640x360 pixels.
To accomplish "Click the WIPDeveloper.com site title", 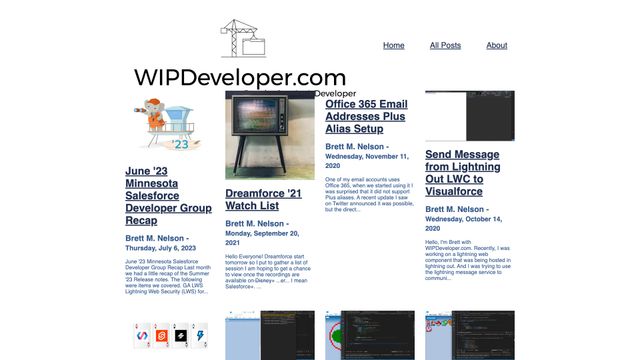I will click(x=240, y=78).
